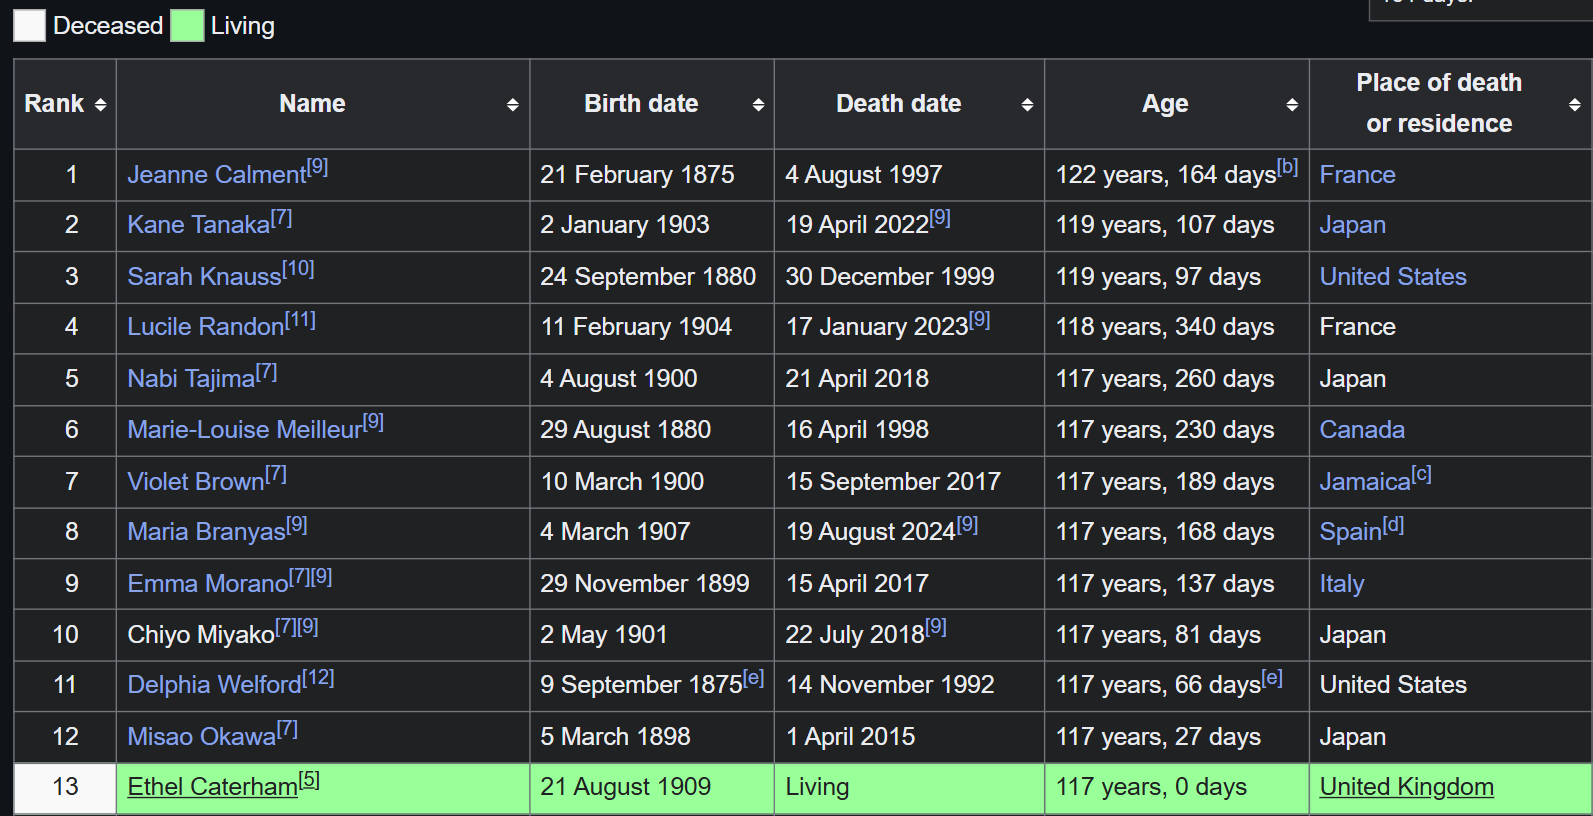Click the Italy country link

tap(1342, 584)
